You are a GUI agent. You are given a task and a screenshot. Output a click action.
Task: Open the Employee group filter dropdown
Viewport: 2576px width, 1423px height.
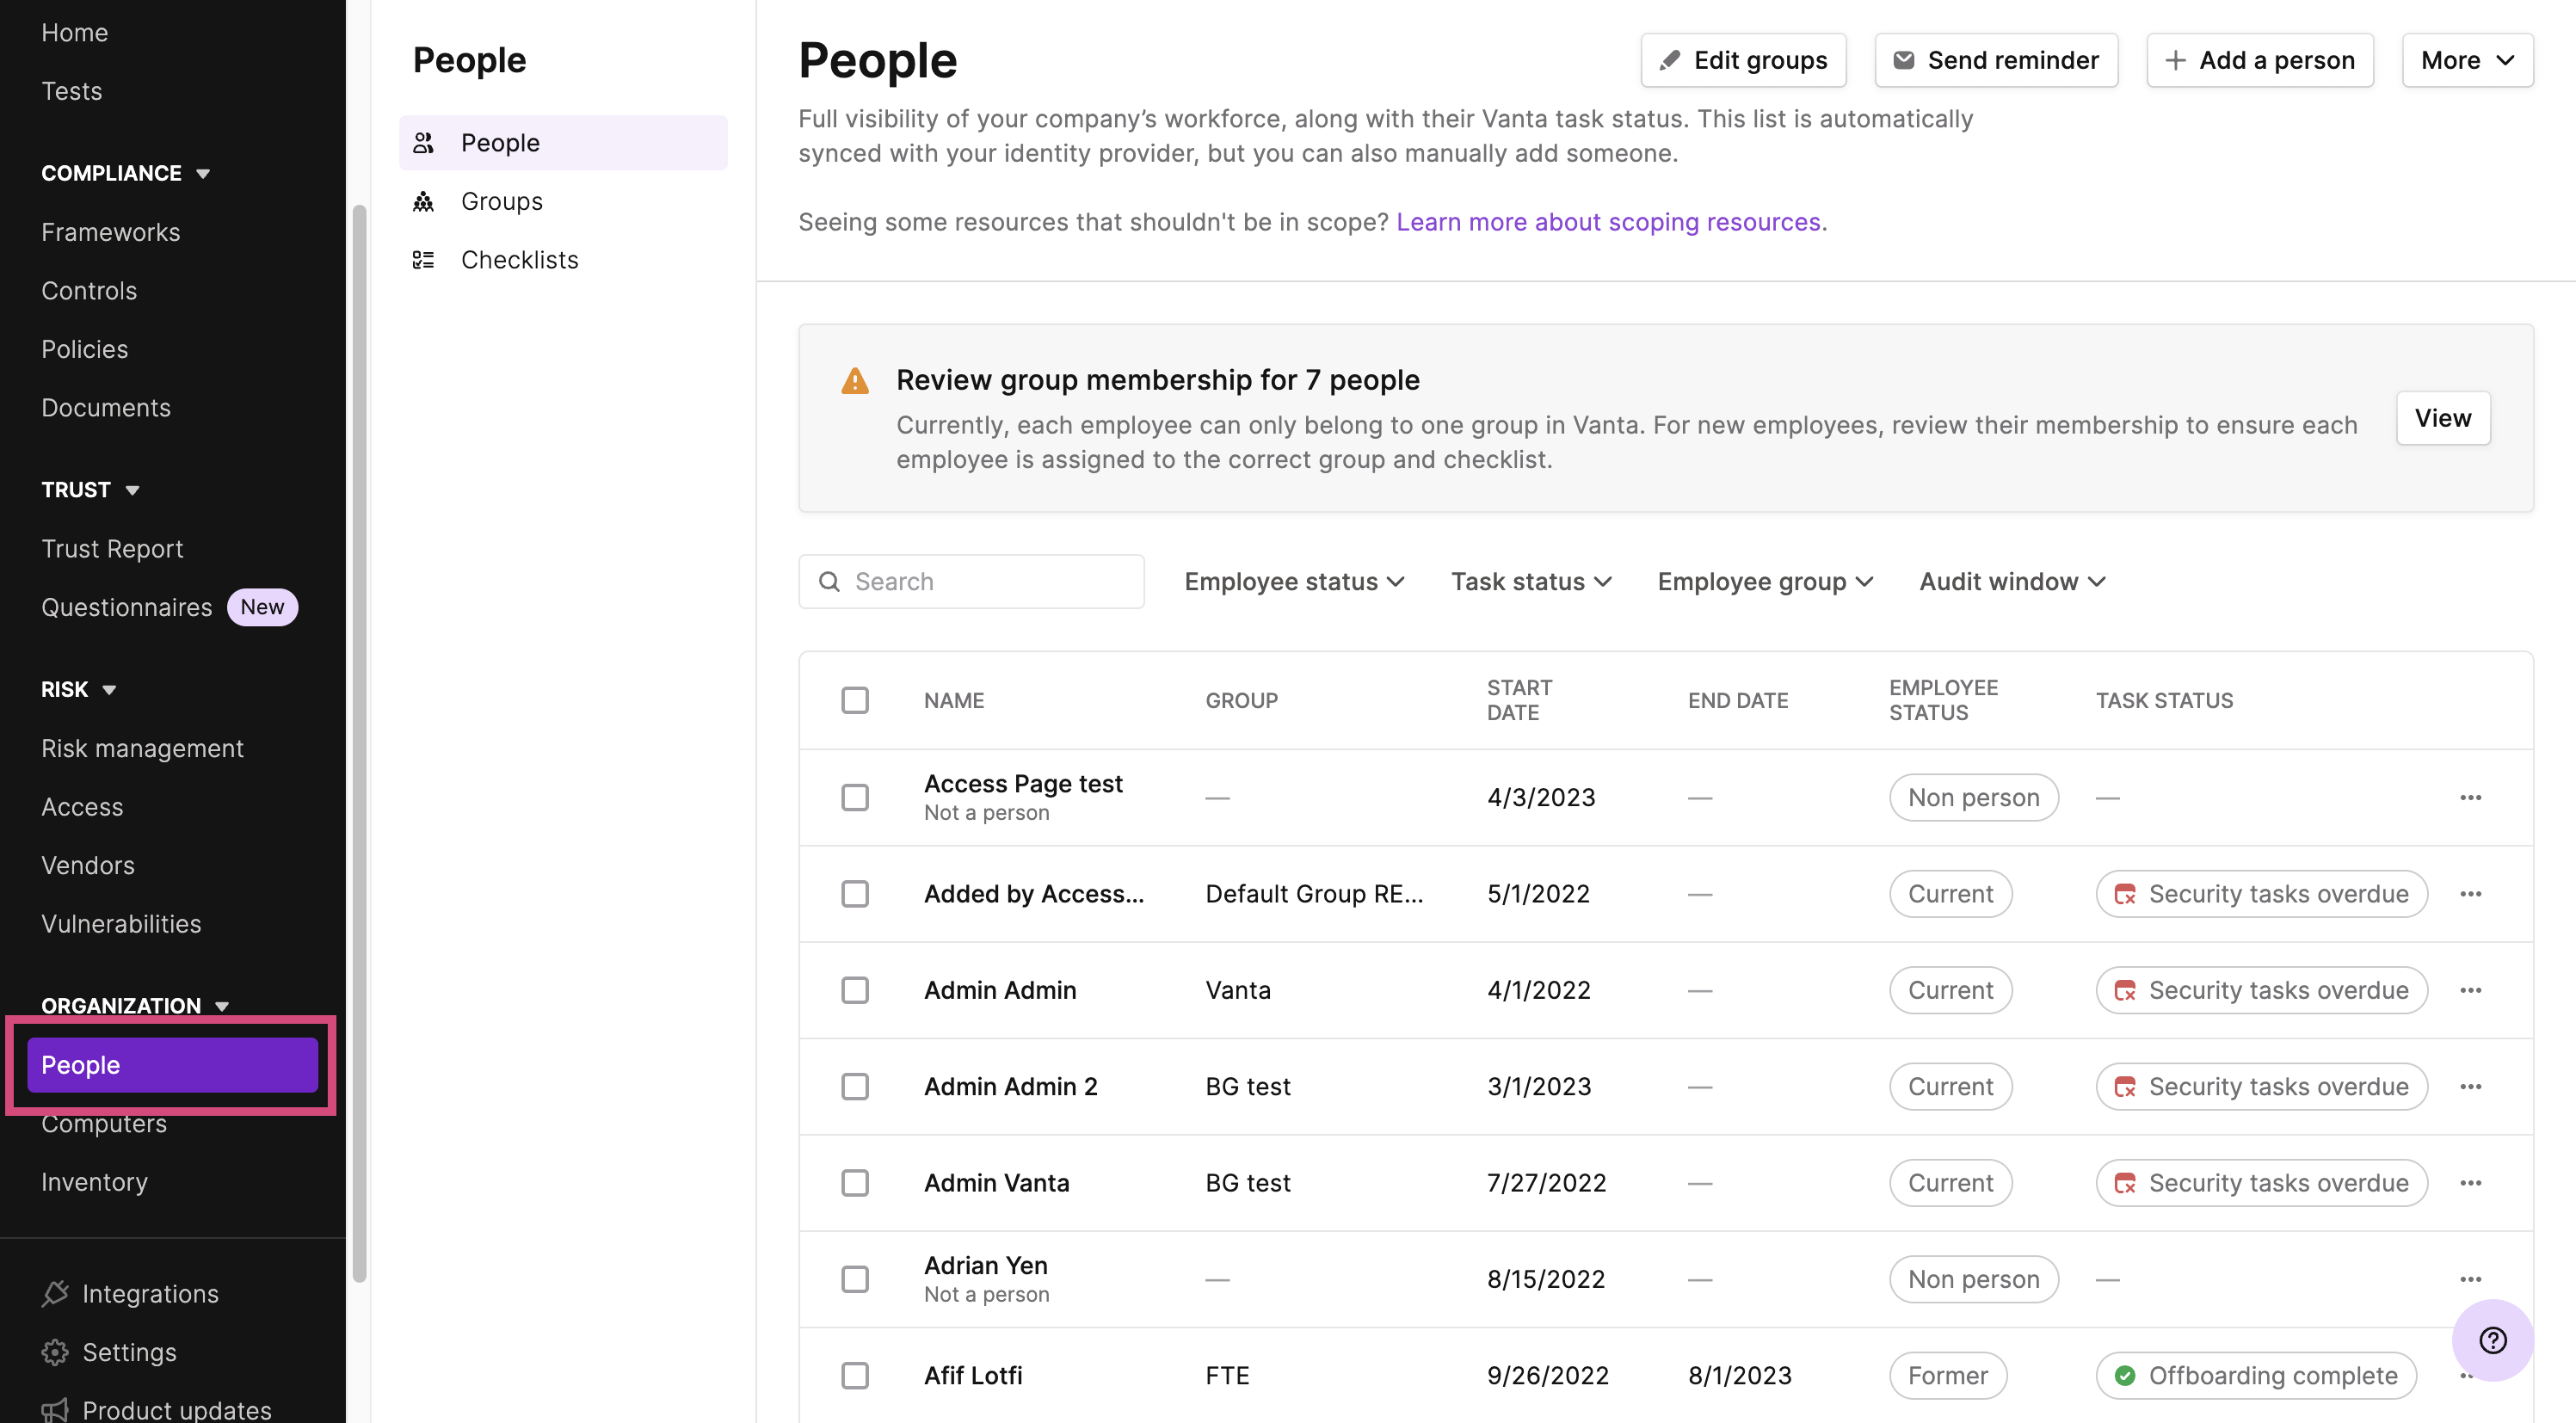(x=1765, y=582)
